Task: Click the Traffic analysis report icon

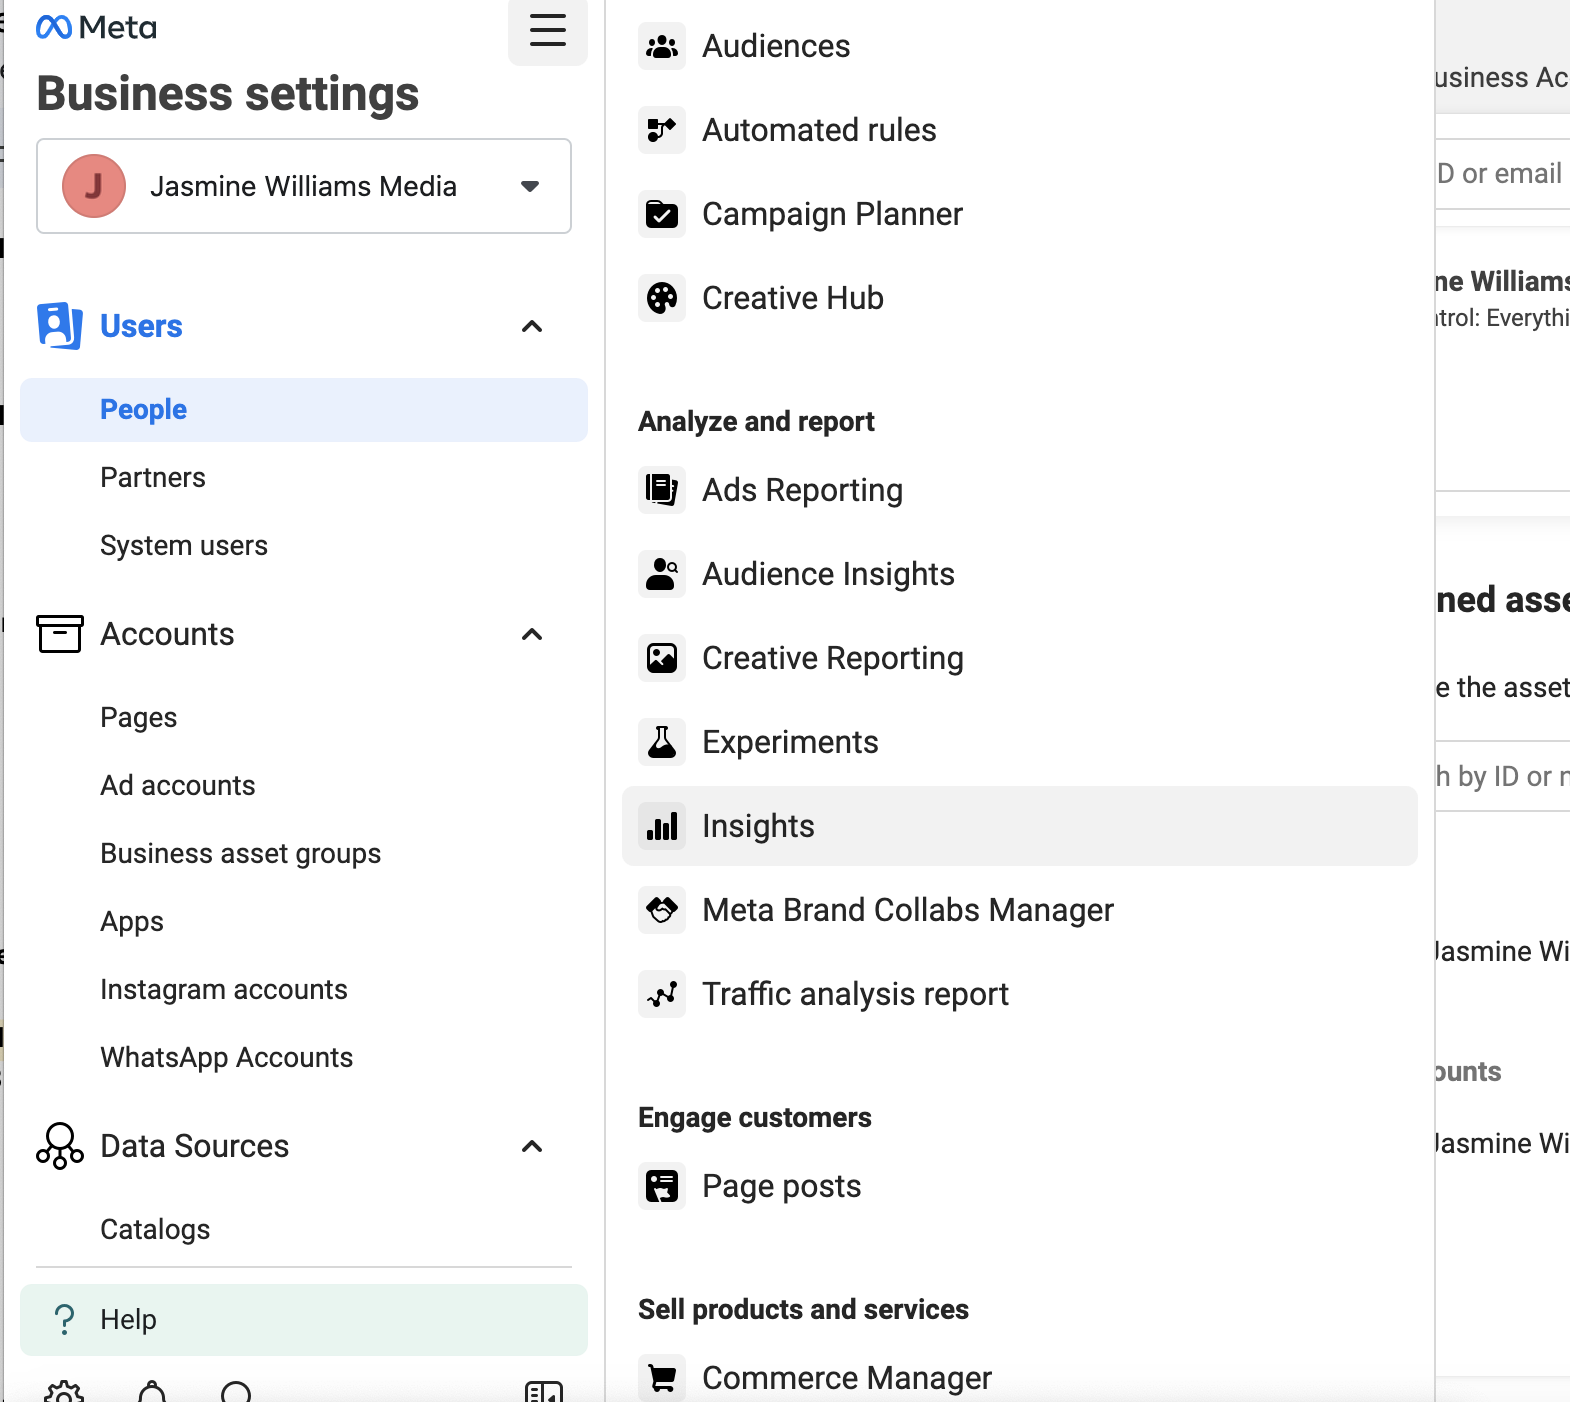Action: [662, 994]
